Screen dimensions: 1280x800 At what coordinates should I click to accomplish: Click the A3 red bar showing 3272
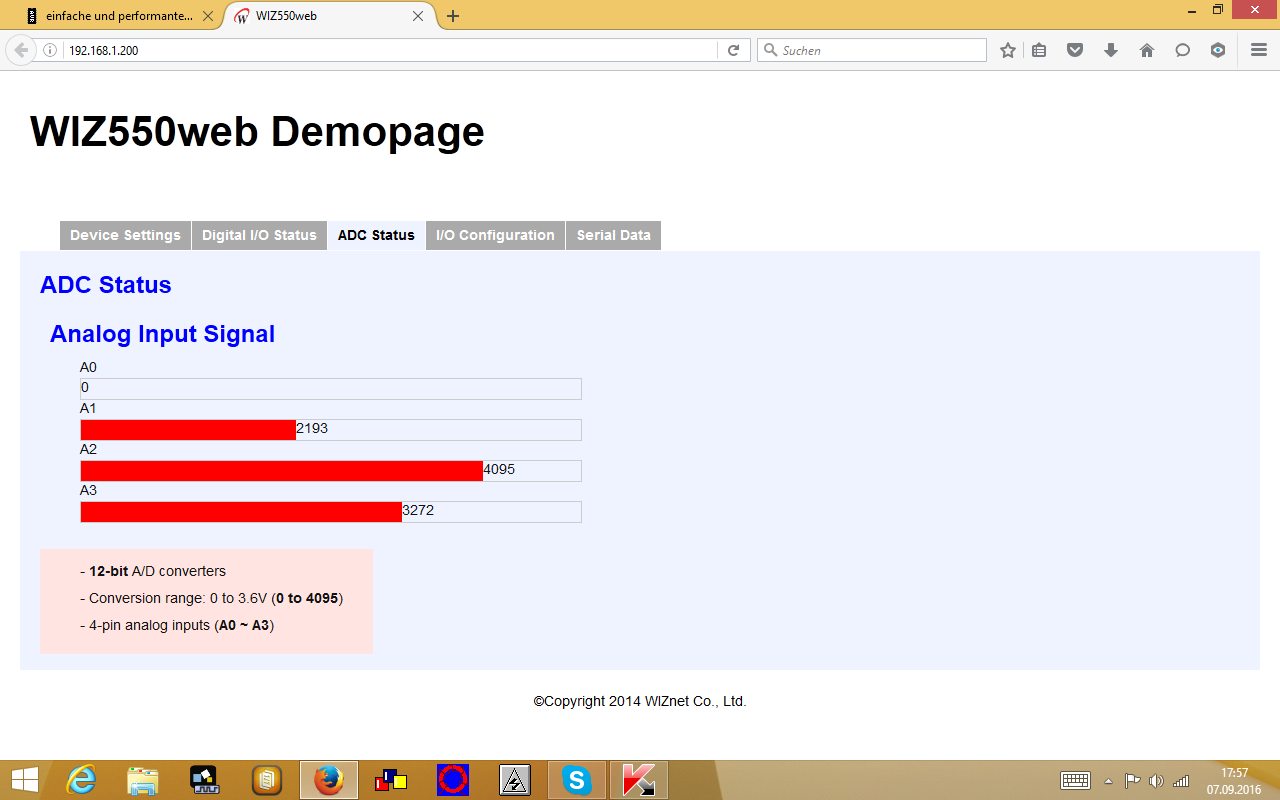(241, 512)
